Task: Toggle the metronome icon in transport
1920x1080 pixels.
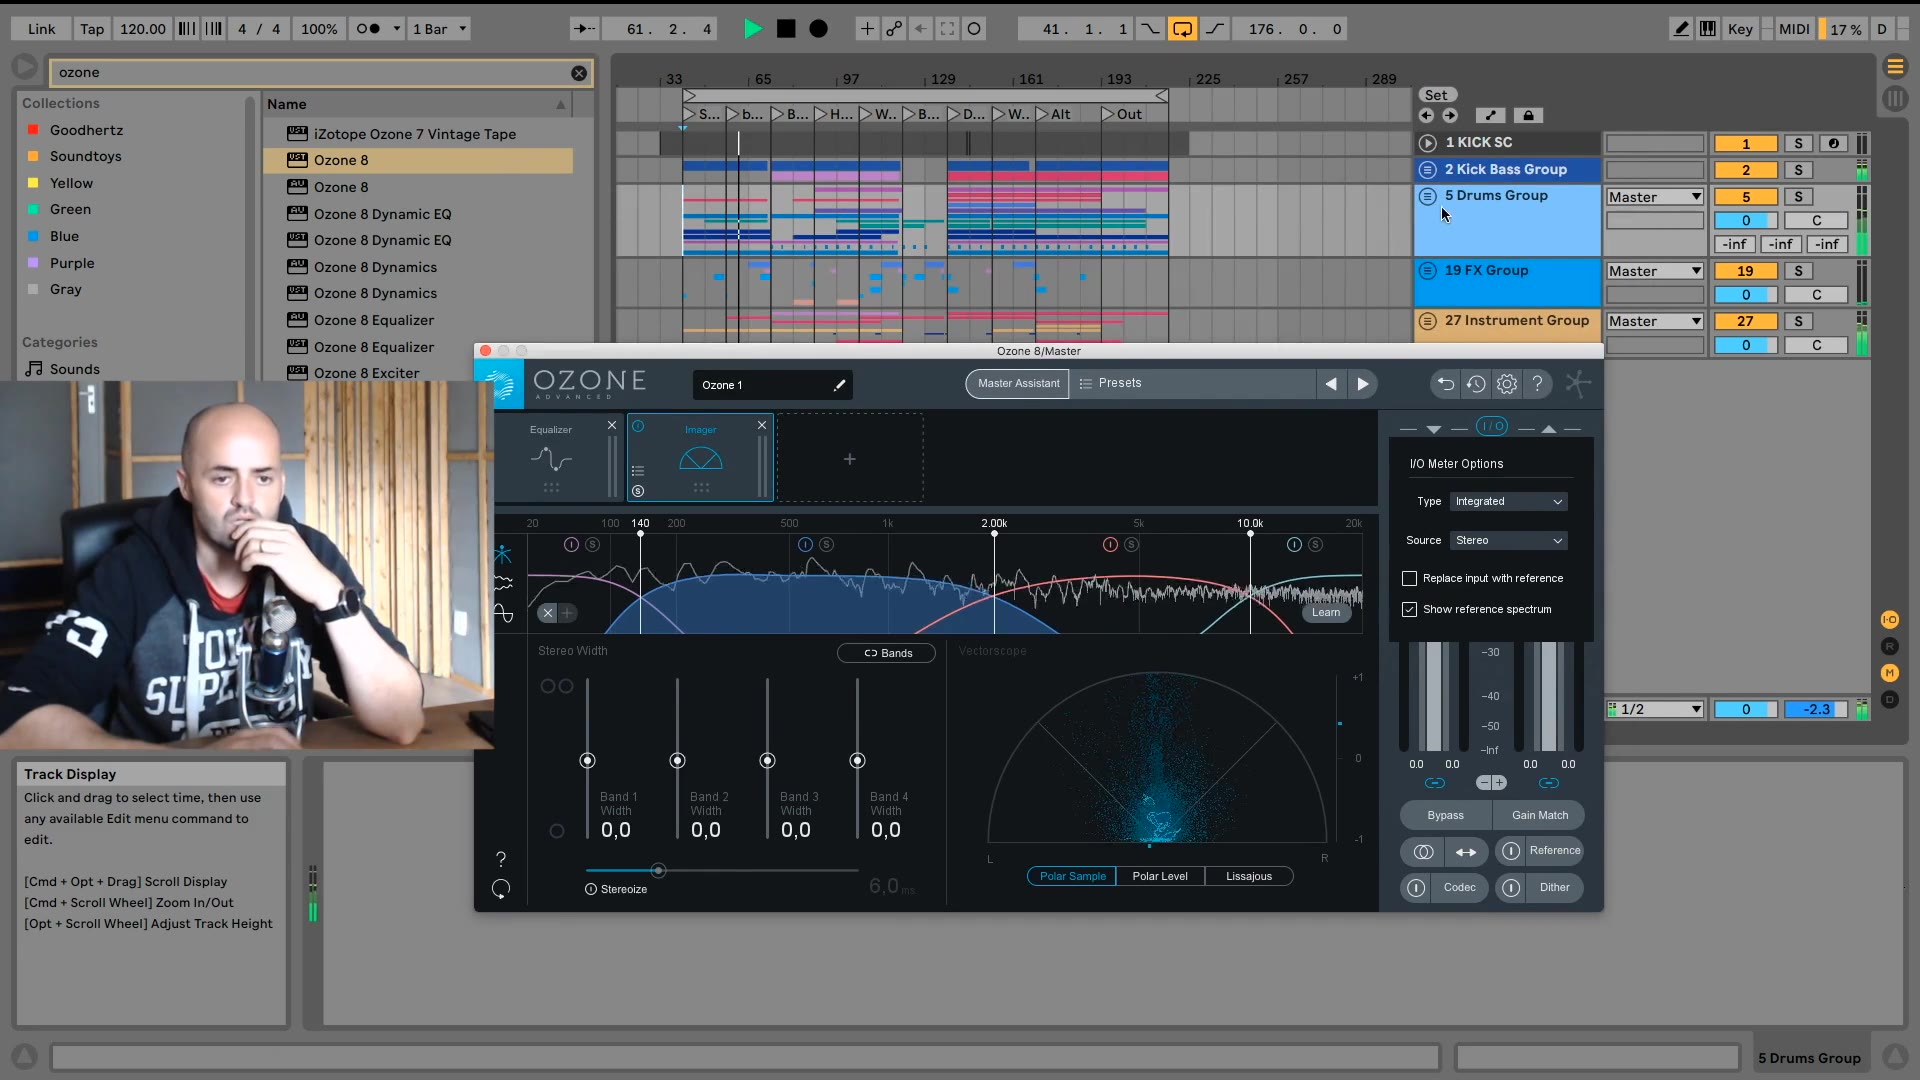Action: [x=368, y=29]
